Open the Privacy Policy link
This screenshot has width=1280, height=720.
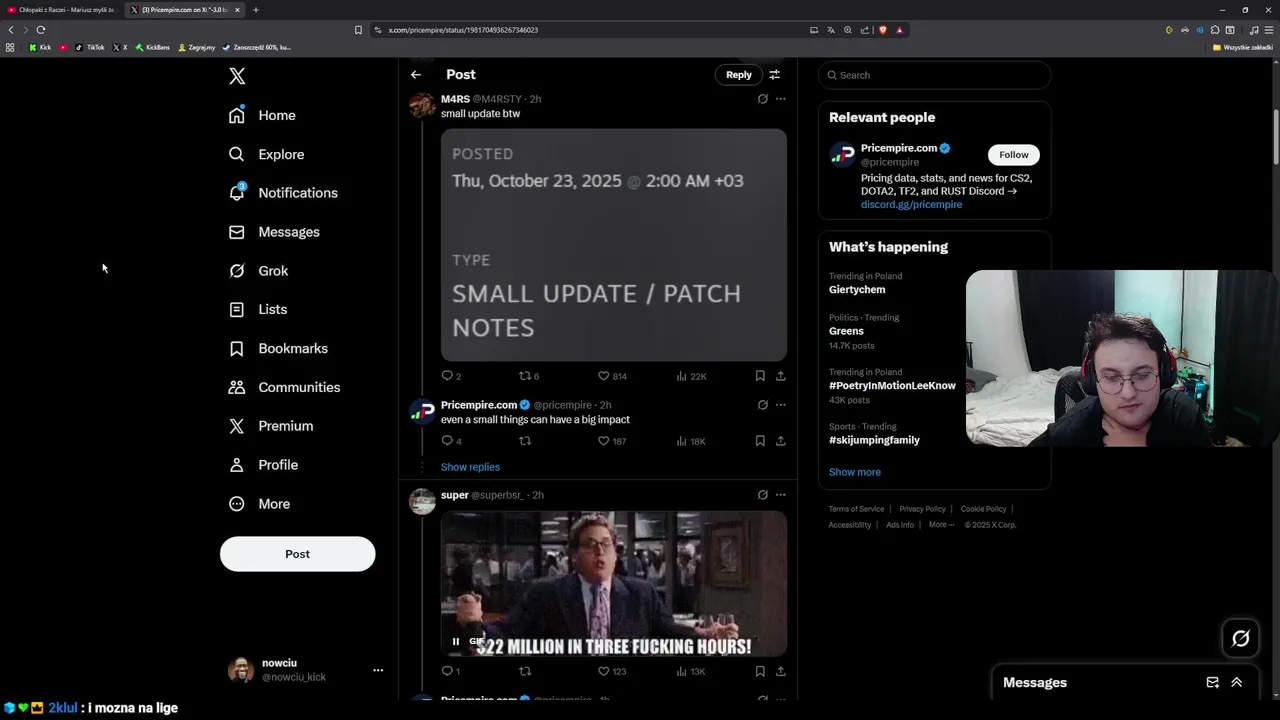922,509
